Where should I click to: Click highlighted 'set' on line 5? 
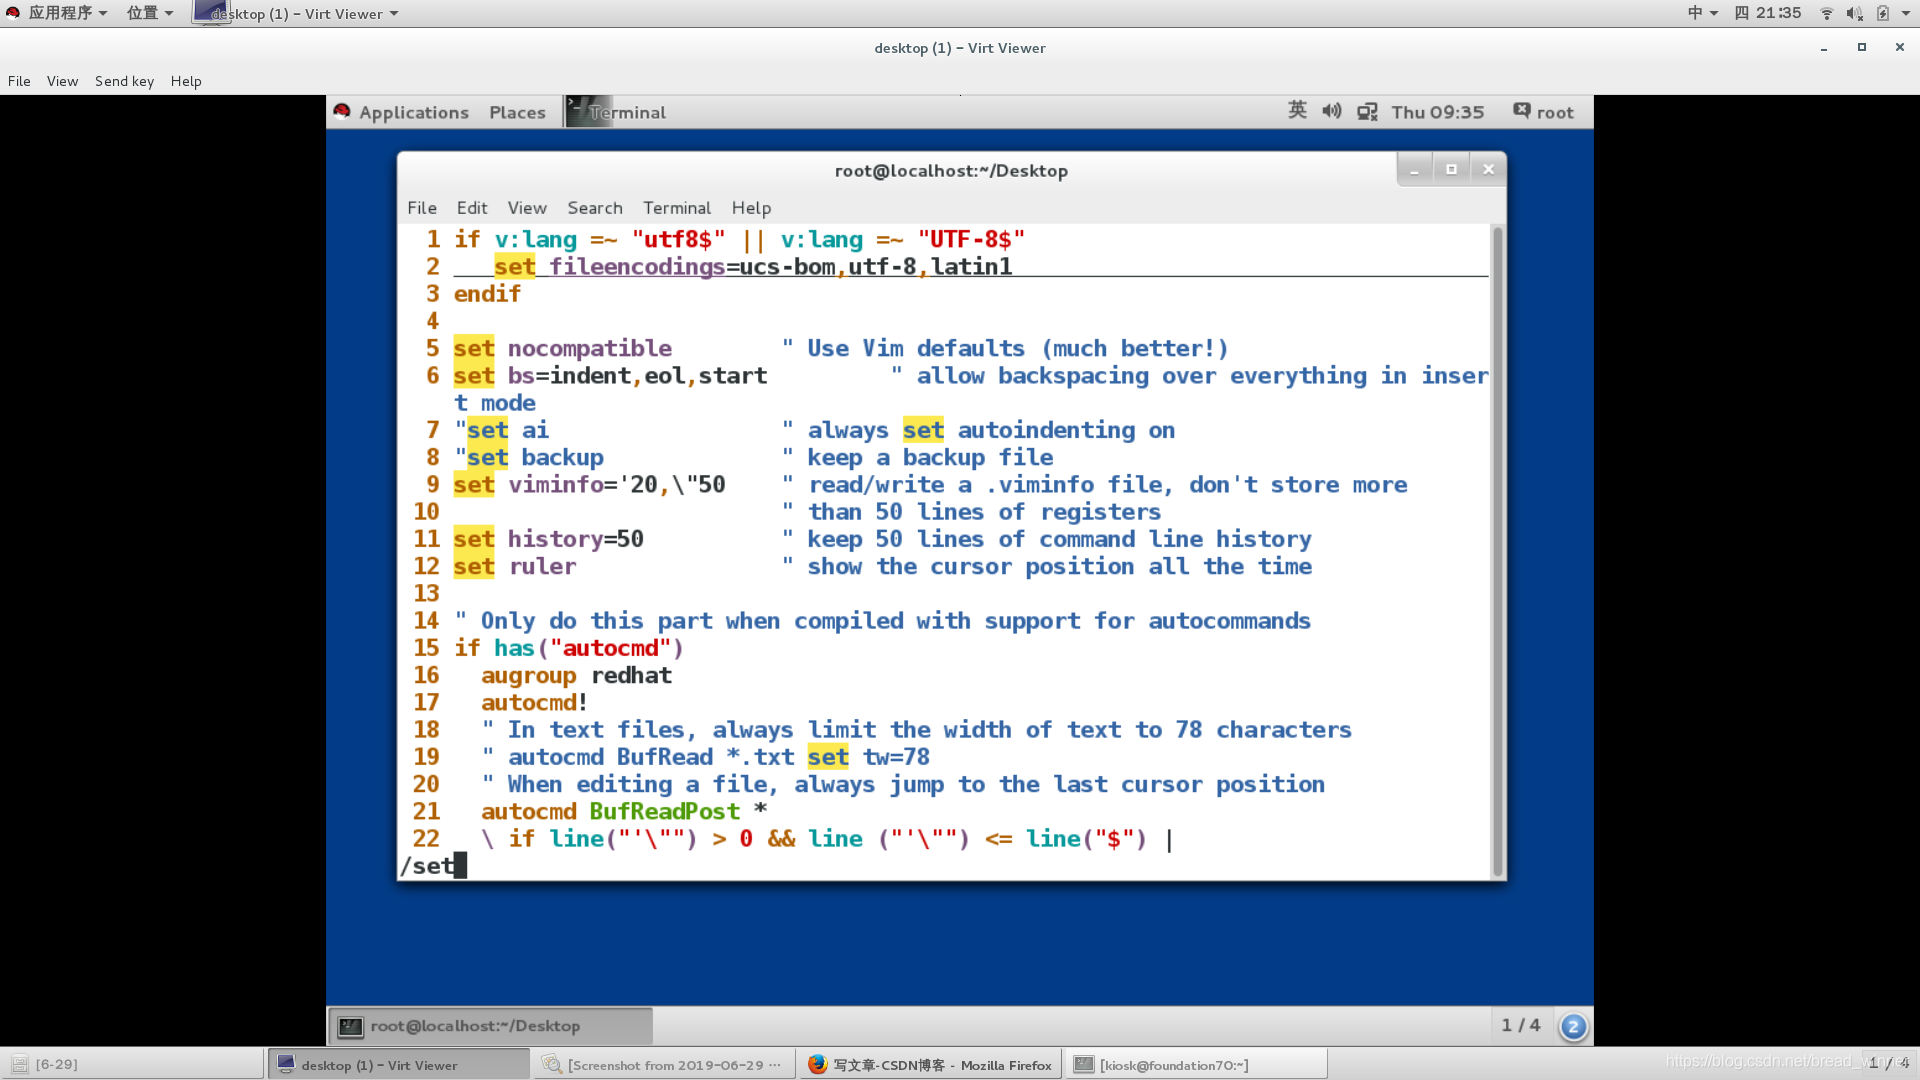pyautogui.click(x=474, y=348)
